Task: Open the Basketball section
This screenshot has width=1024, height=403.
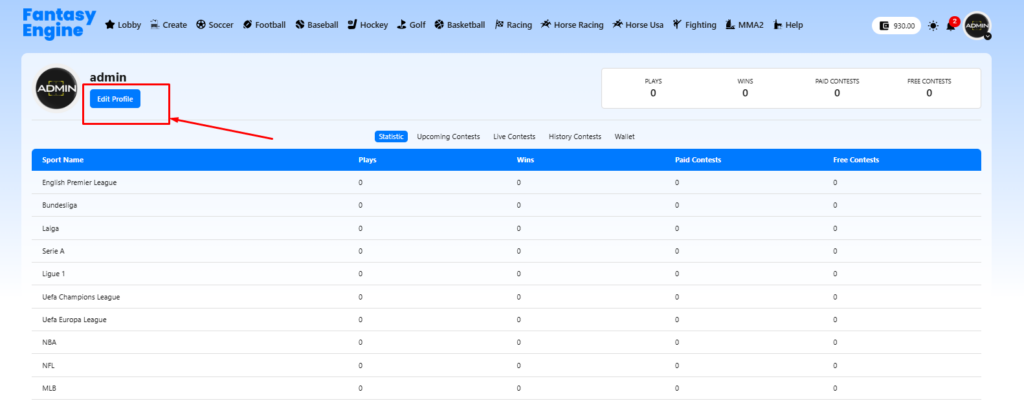Action: click(460, 24)
